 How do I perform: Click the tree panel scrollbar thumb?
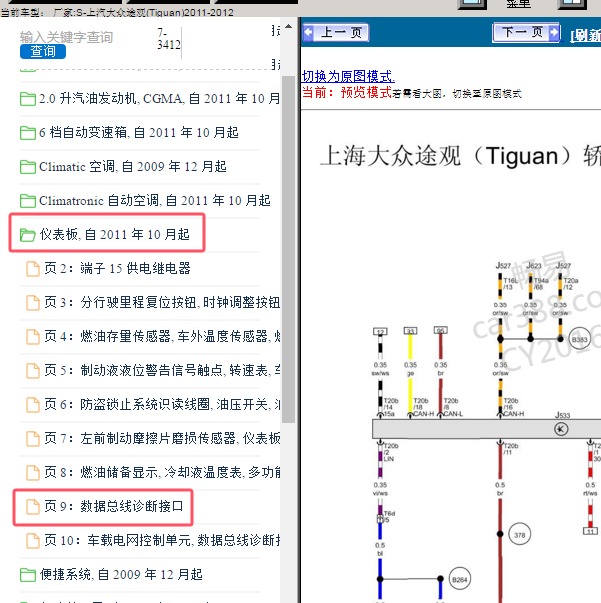pos(288,249)
